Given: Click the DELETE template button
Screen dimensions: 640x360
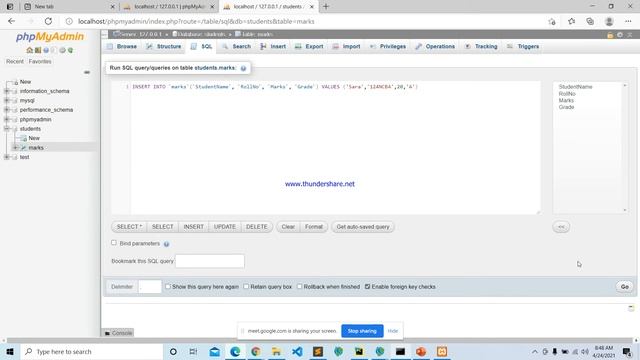Looking at the screenshot, I should coord(256,227).
